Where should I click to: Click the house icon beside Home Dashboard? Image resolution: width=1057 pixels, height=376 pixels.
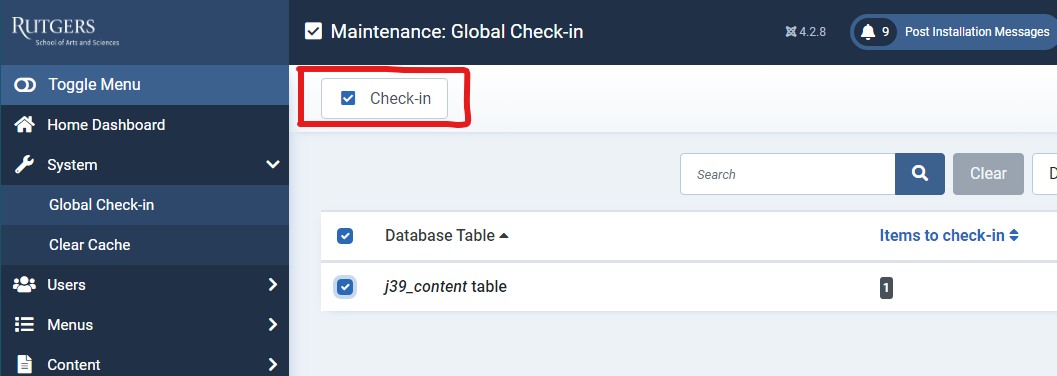pyautogui.click(x=24, y=125)
